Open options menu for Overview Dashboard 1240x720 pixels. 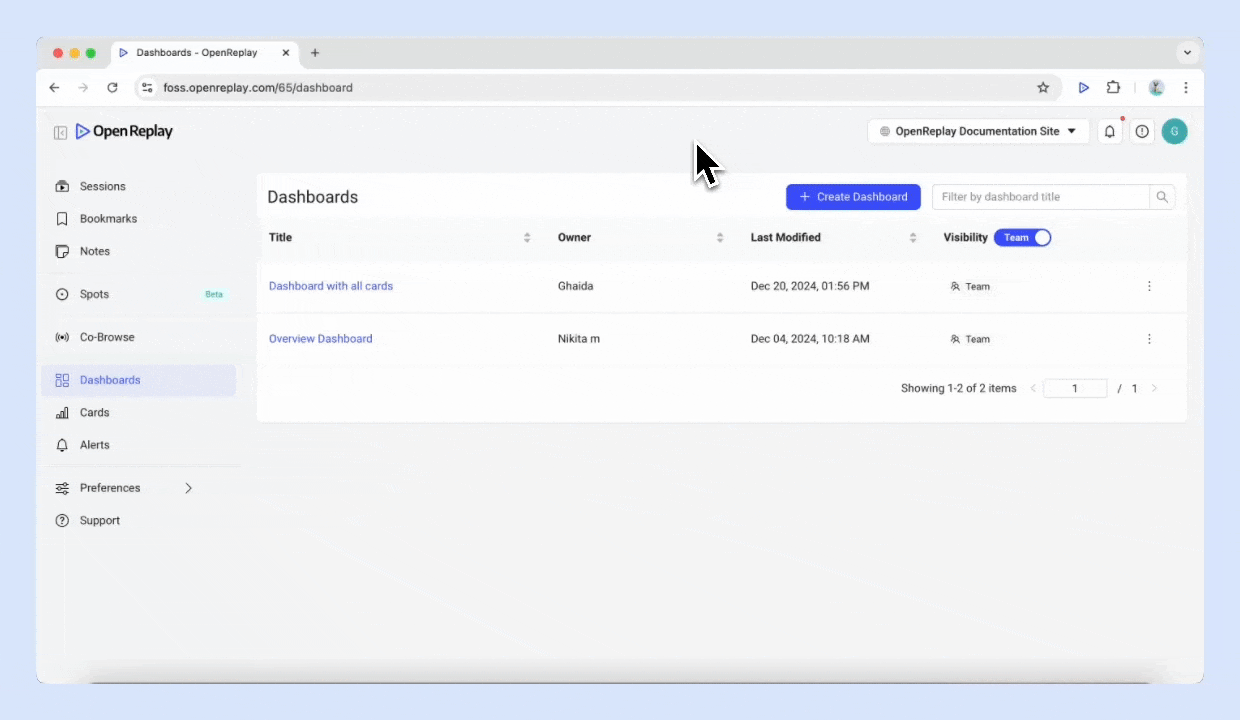[1149, 339]
